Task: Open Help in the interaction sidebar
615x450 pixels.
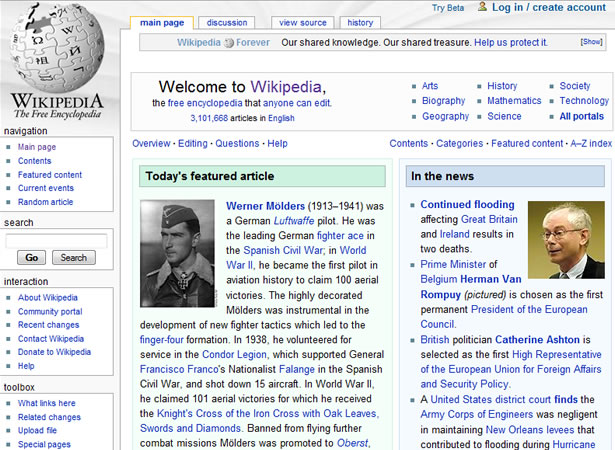Action: 26,366
